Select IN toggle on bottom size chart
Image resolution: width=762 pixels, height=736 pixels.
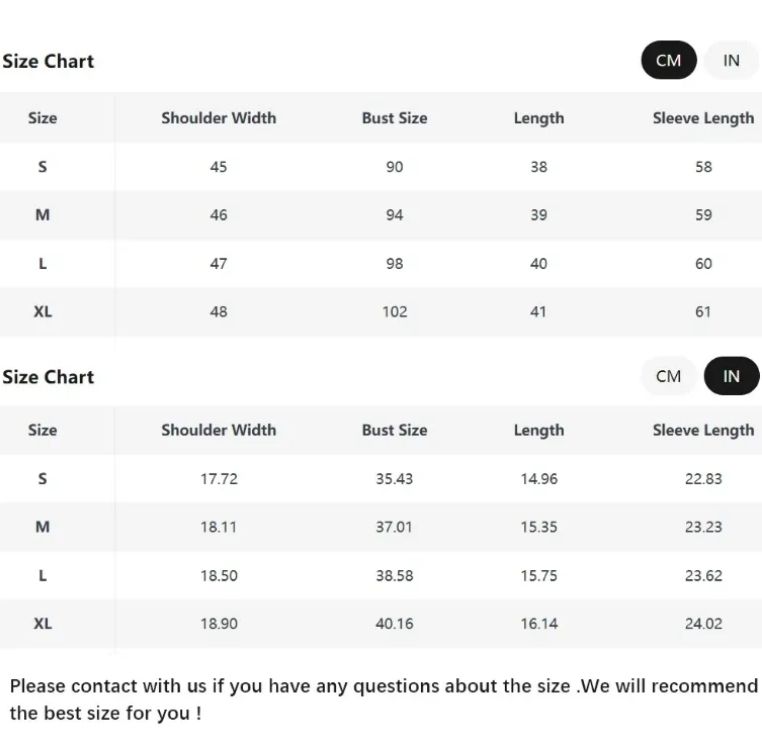[x=731, y=376]
